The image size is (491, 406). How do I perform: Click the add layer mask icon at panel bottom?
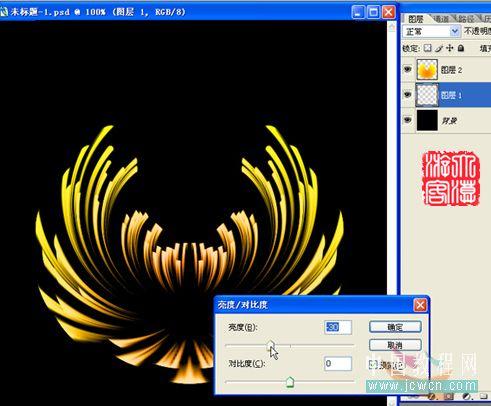pos(449,396)
